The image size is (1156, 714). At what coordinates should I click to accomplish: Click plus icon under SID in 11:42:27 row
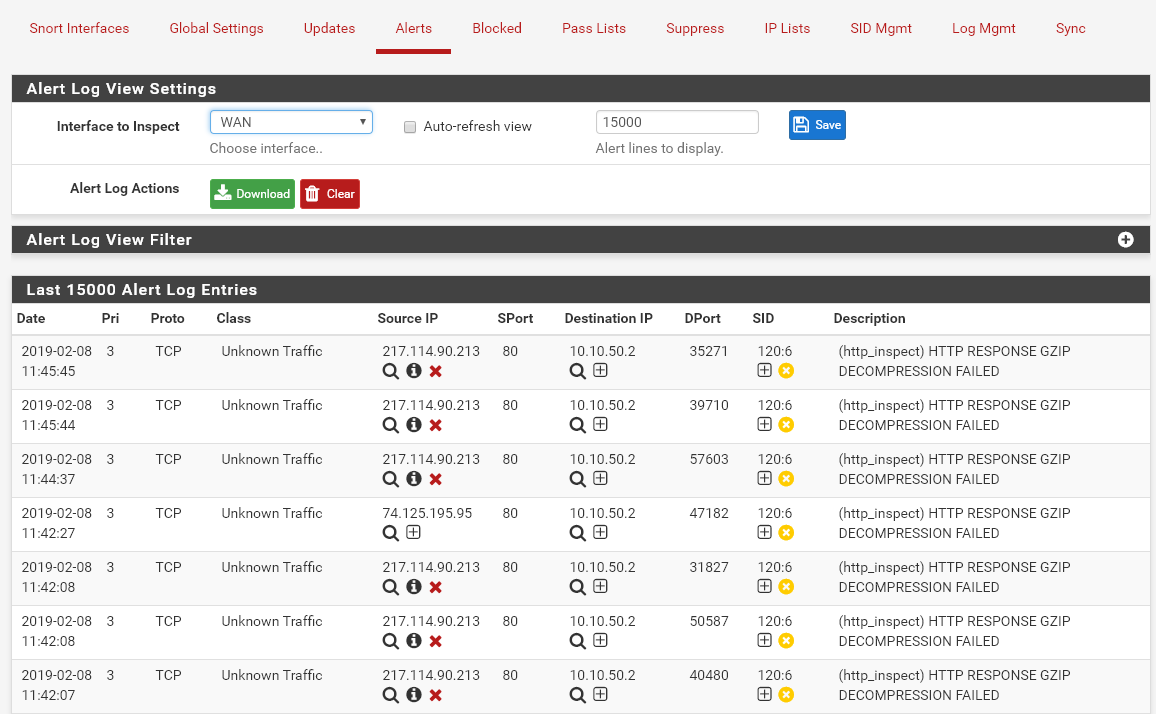[x=764, y=533]
